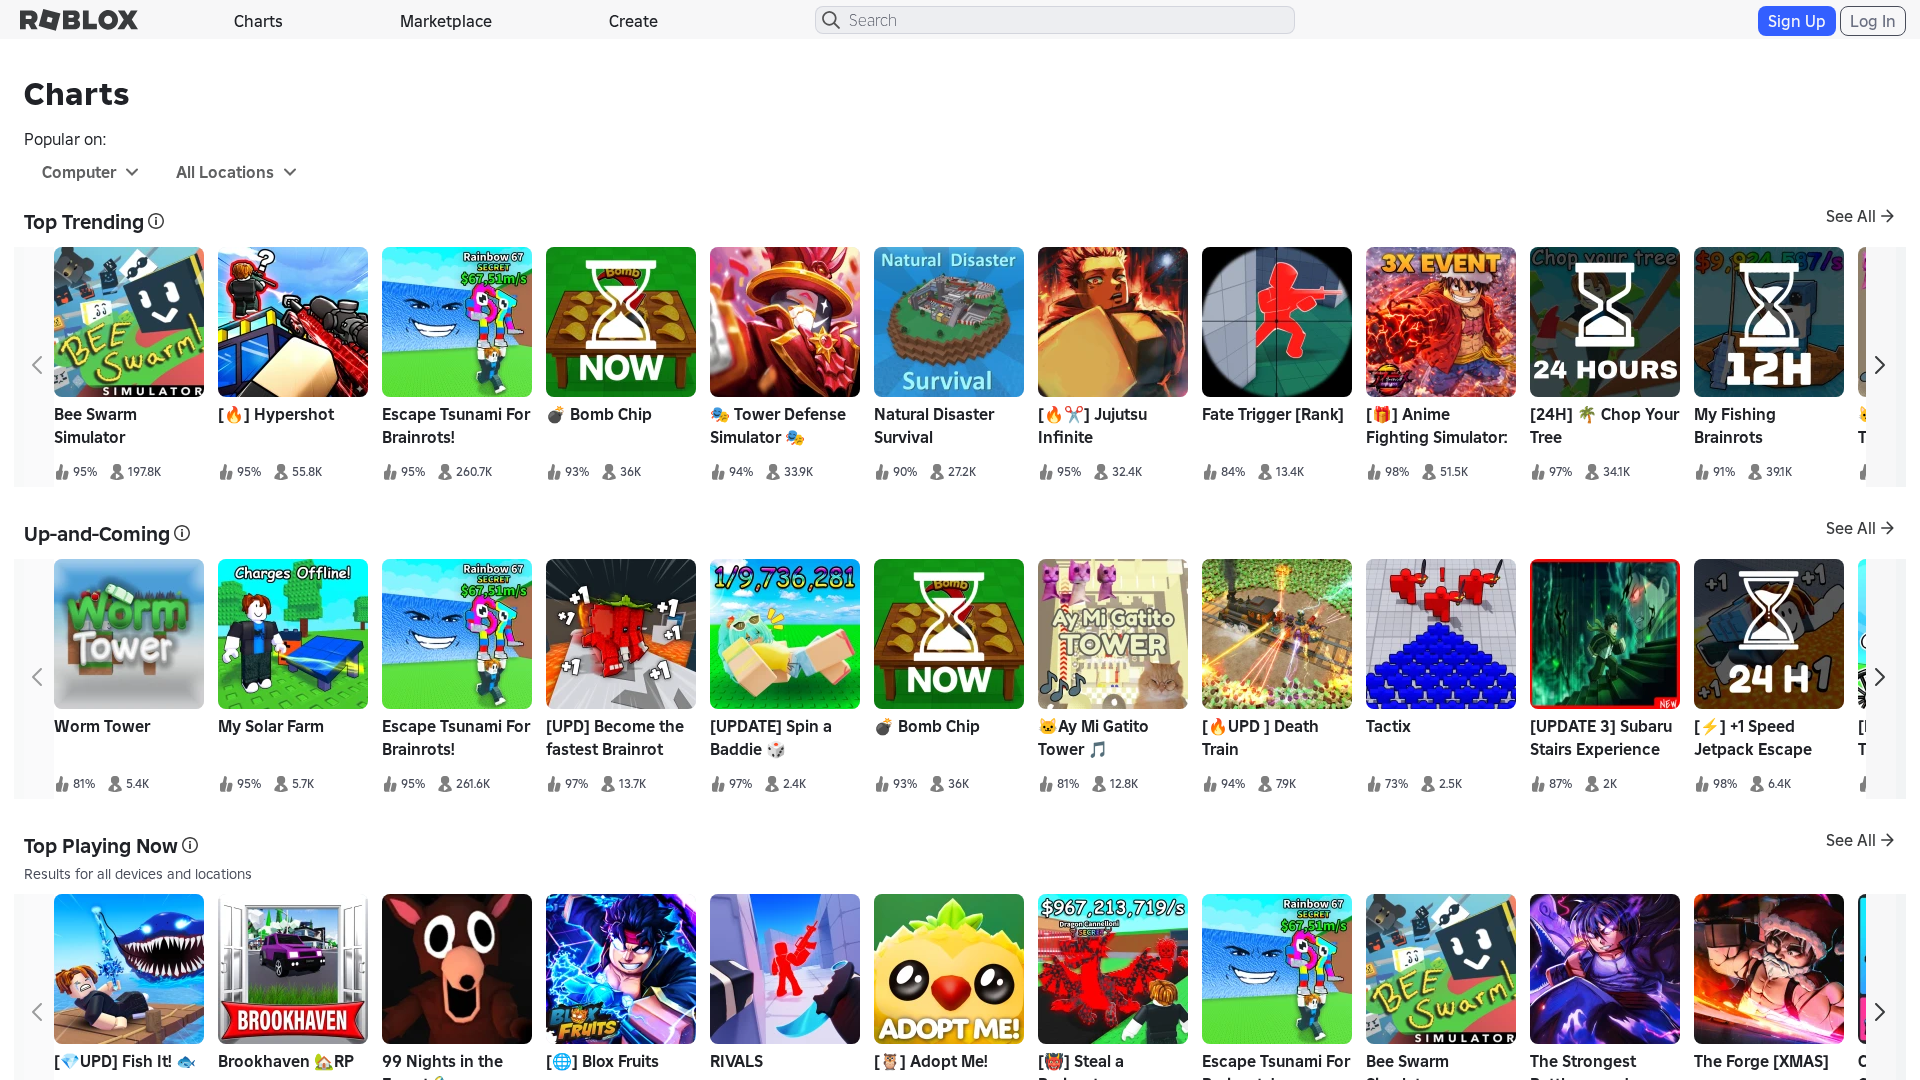Screen dimensions: 1920x1080
Task: Open the Top Trending info tooltip icon
Action: [x=157, y=221]
